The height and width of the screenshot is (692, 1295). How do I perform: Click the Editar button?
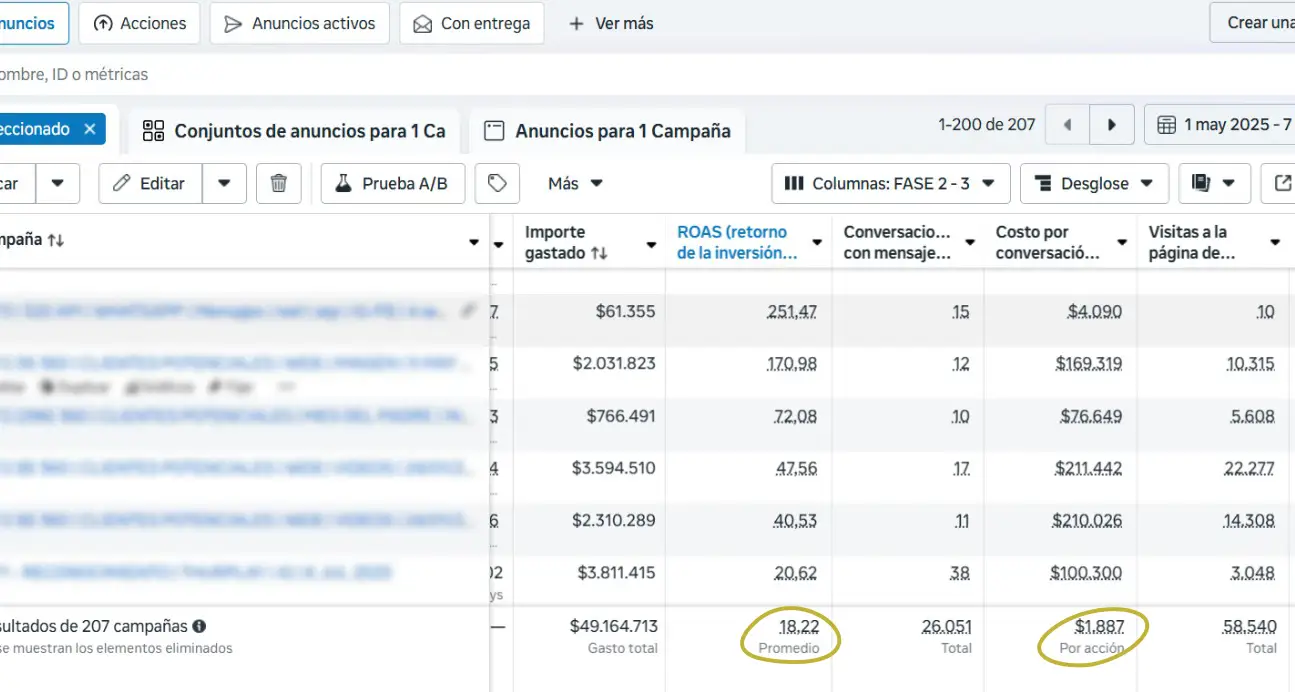pos(150,183)
